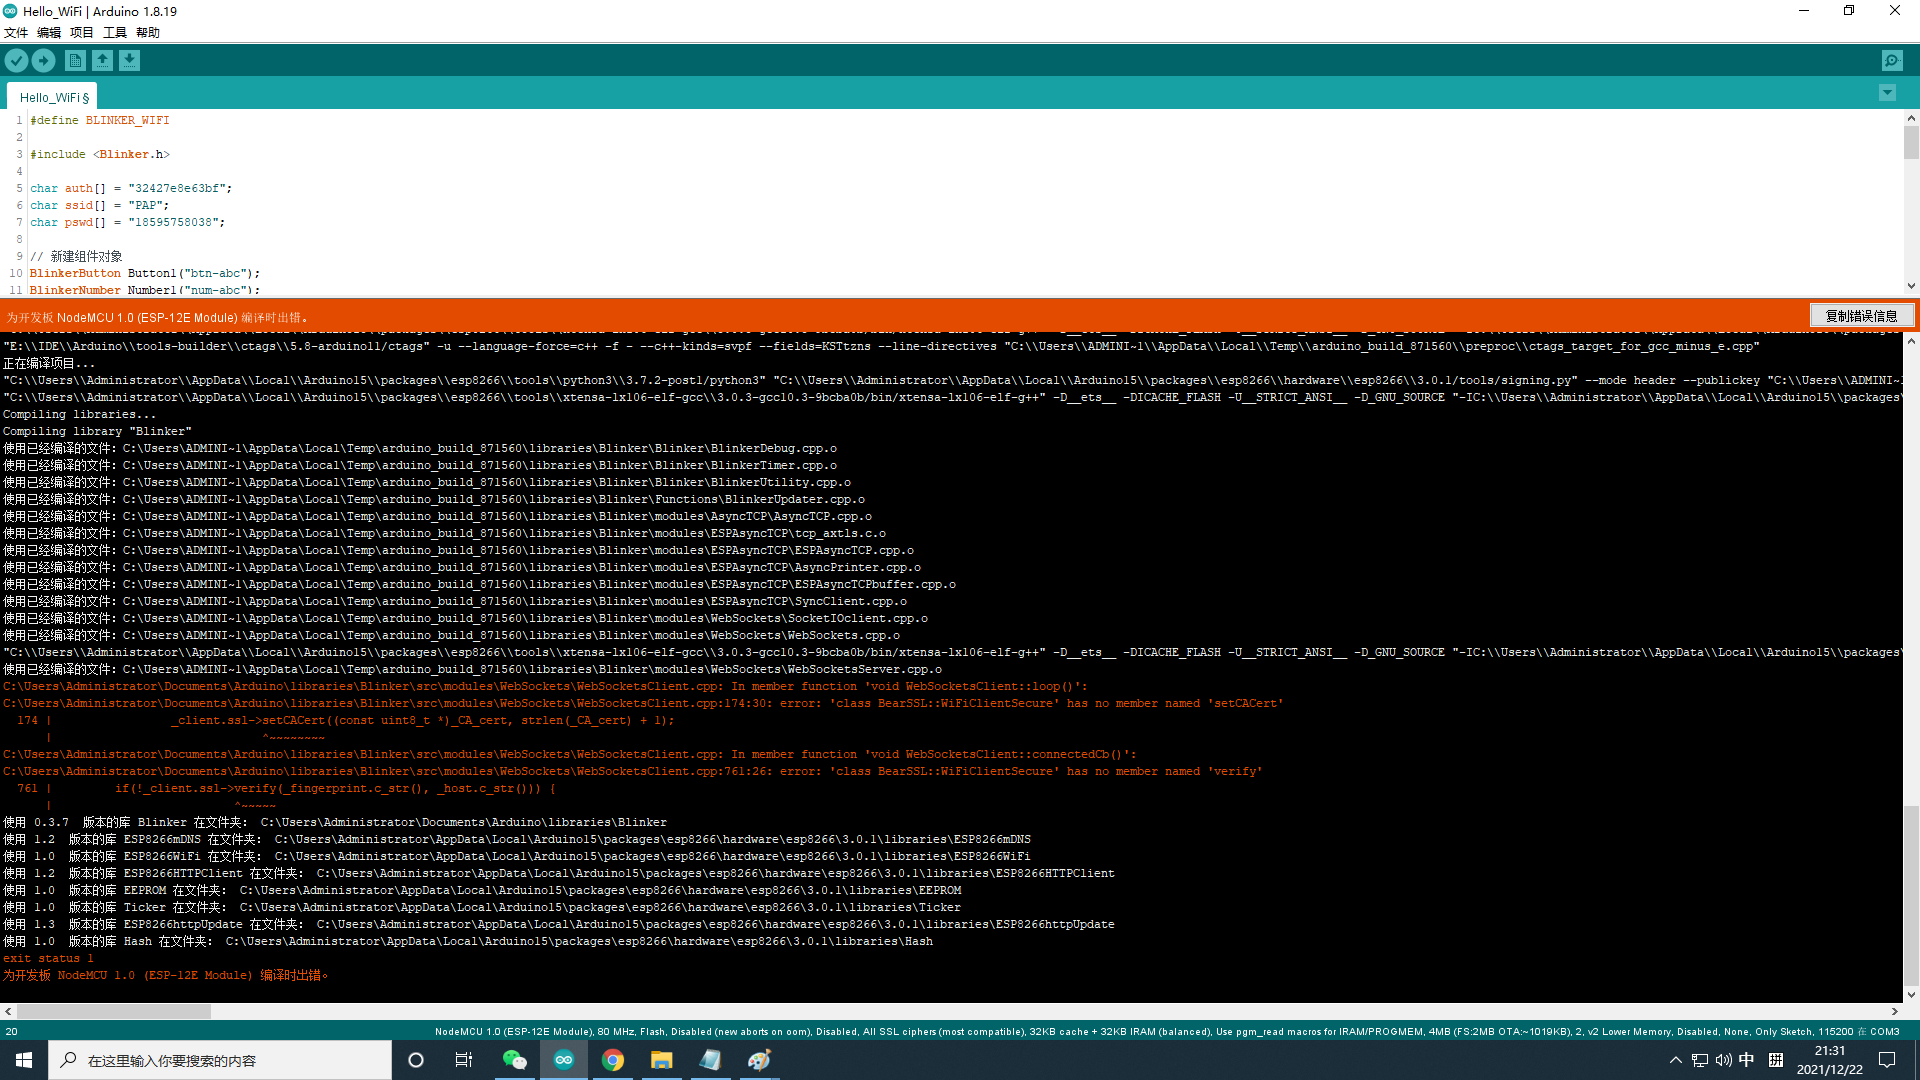Open the 帮助 menu
The height and width of the screenshot is (1080, 1920).
(148, 33)
